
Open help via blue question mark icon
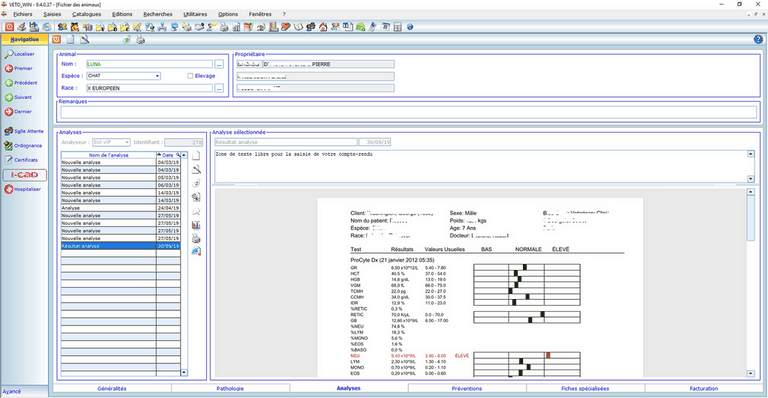(758, 40)
